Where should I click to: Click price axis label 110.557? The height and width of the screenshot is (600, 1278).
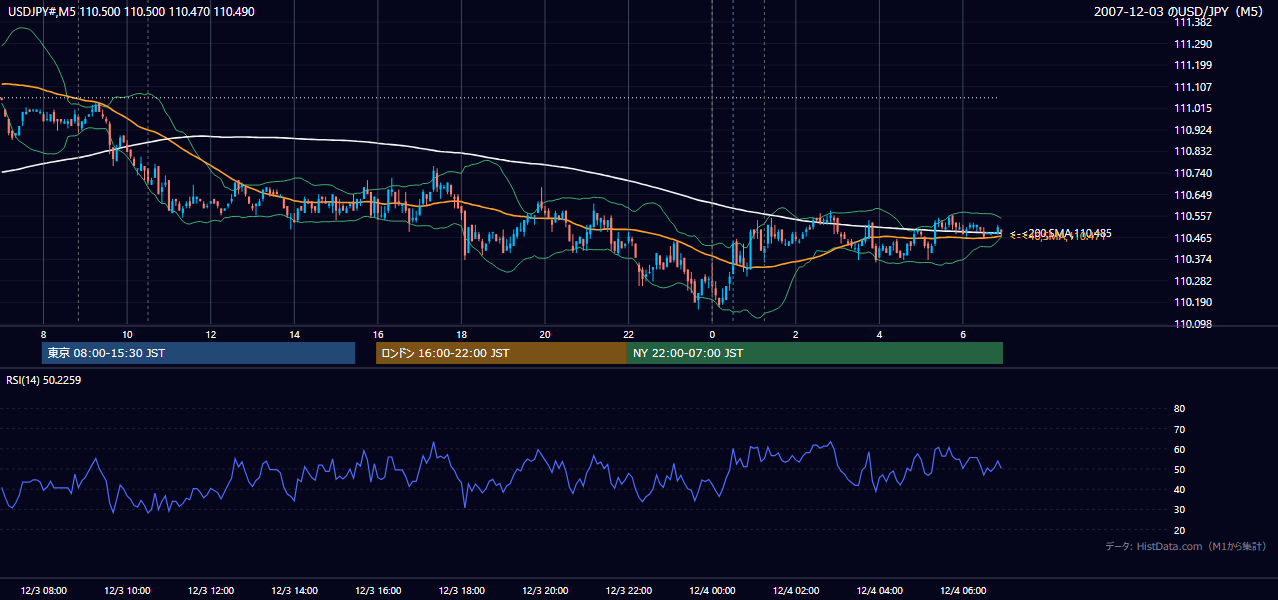[x=1193, y=216]
